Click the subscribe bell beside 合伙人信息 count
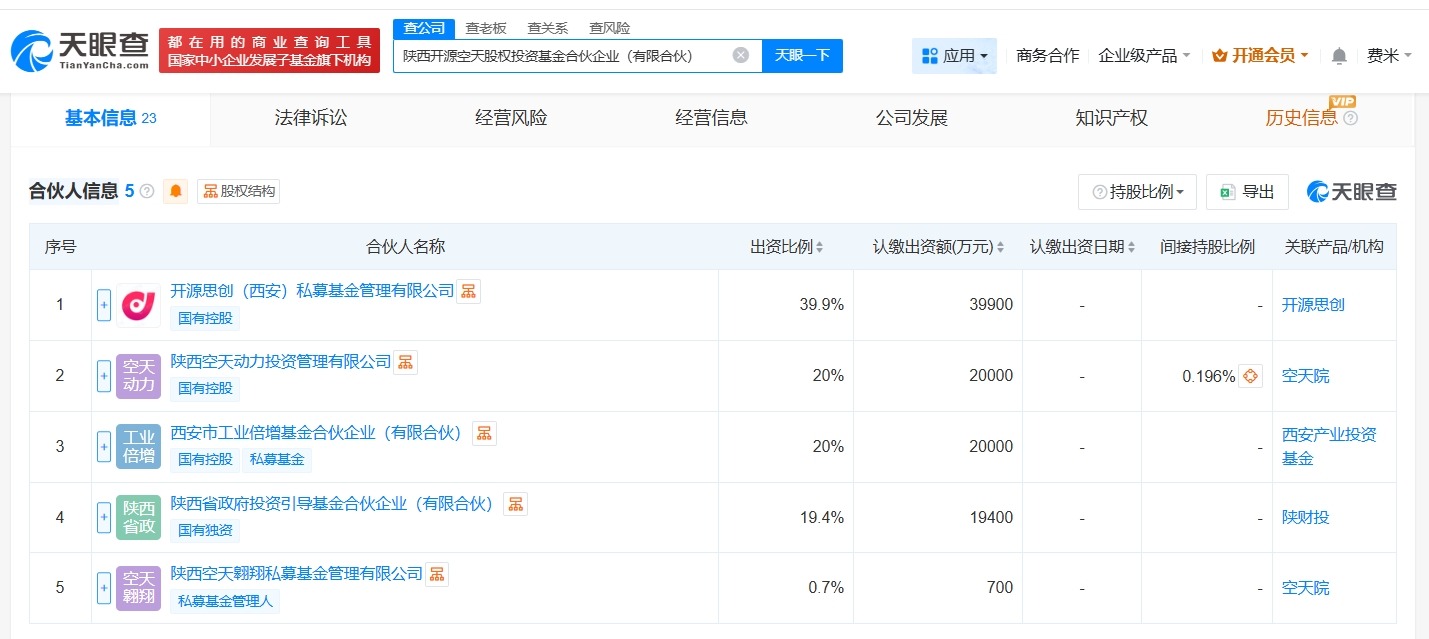The image size is (1429, 639). point(176,191)
